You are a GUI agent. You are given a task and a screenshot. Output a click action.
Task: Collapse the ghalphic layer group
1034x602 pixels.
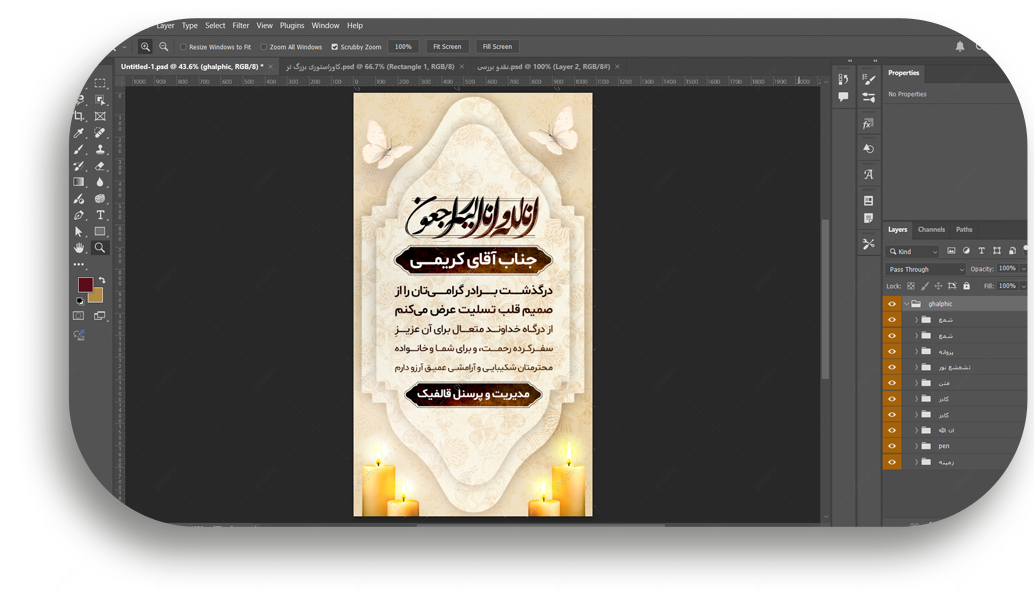tap(906, 304)
